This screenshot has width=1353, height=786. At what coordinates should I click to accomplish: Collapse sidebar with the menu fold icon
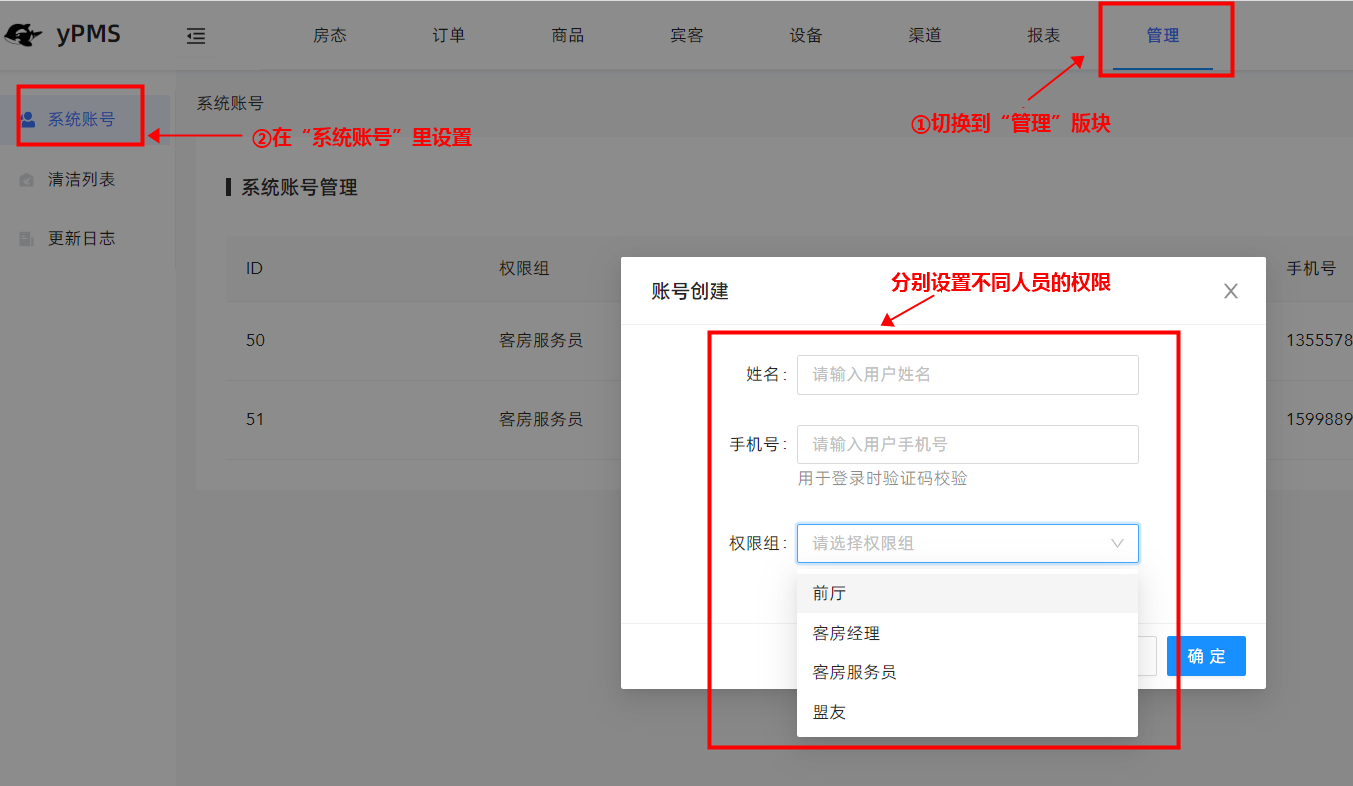point(196,36)
